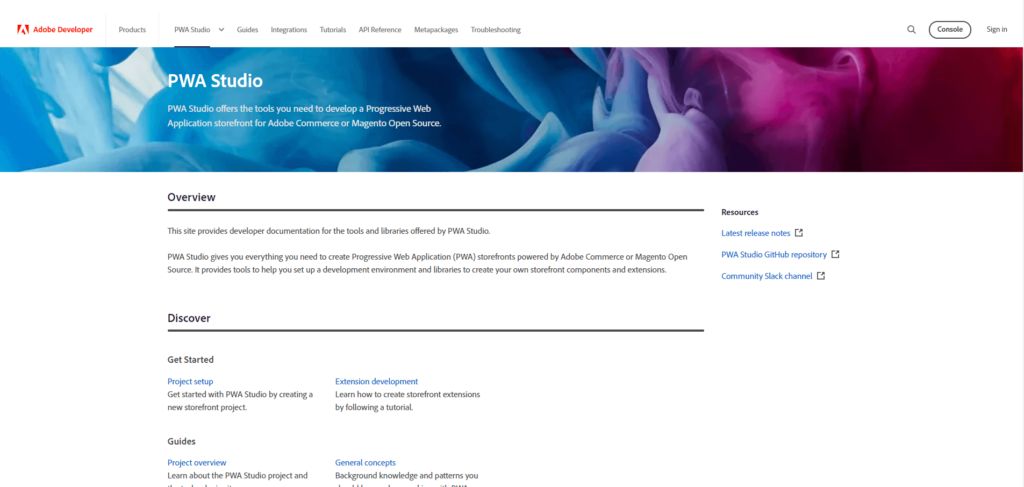Click external link icon beside PWA Studio GitHub repository
Viewport: 1024px width, 487px height.
[835, 255]
